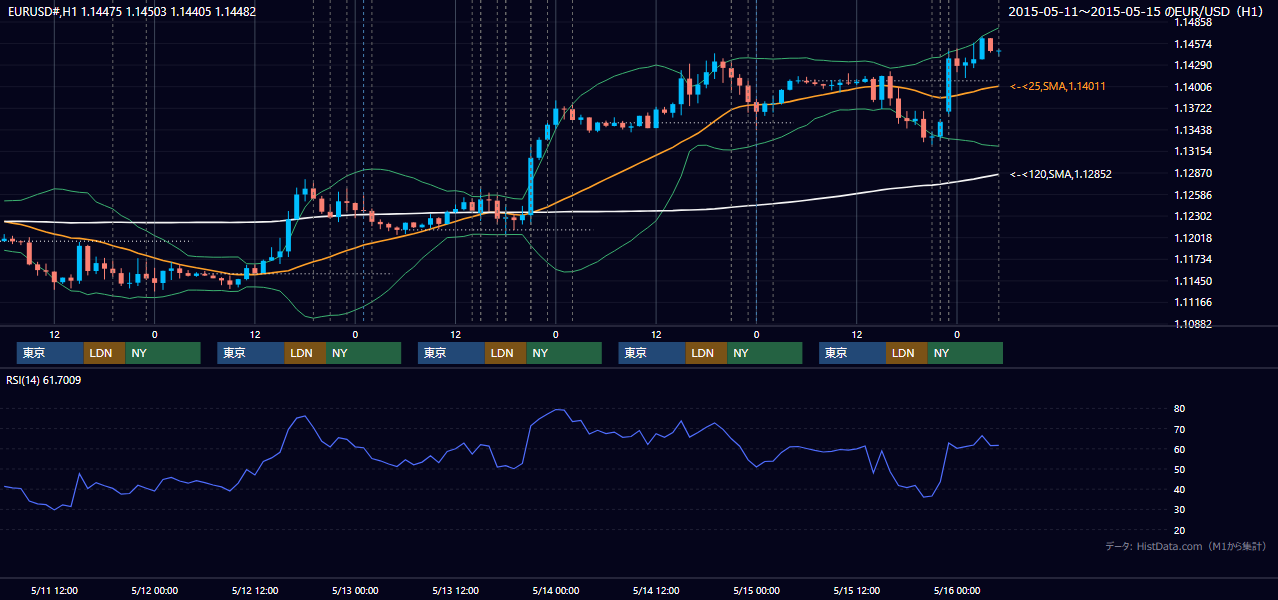This screenshot has width=1278, height=600.
Task: Click the RSI(14) 61.7009 indicator label
Action: pyautogui.click(x=44, y=380)
